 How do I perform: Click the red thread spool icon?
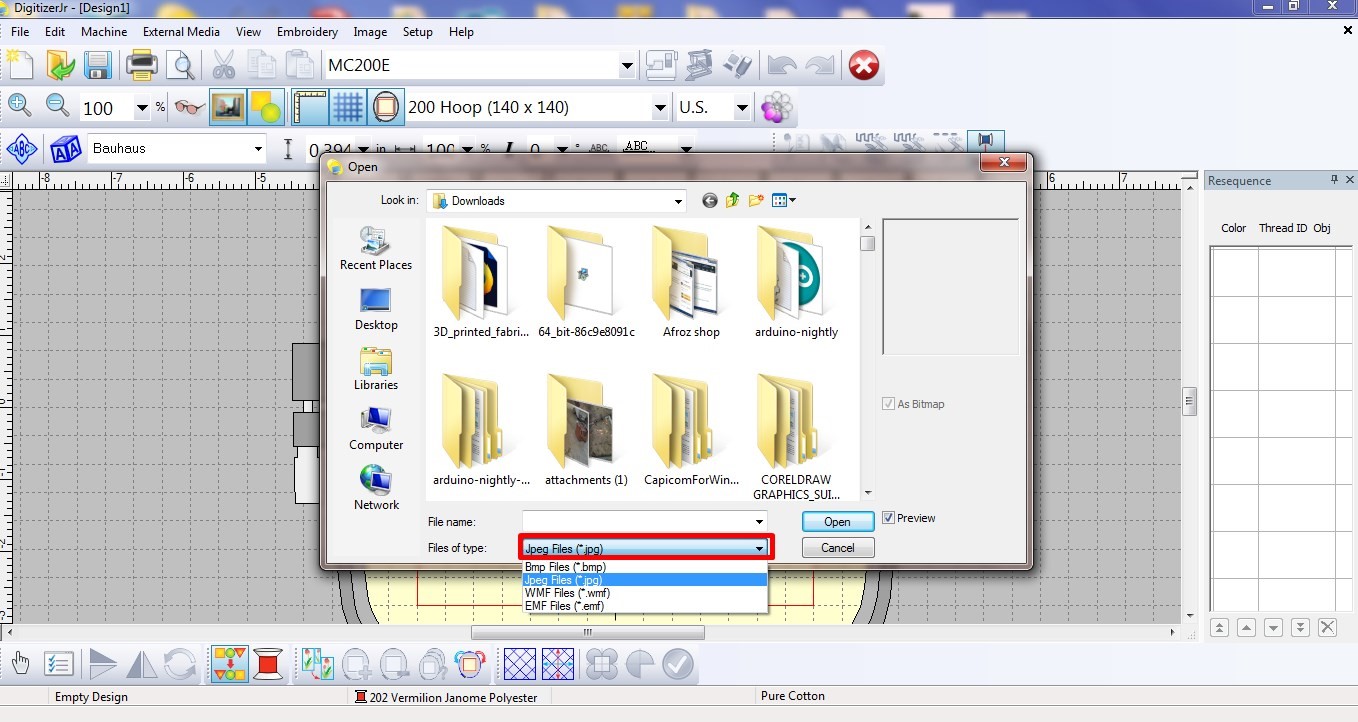[268, 663]
